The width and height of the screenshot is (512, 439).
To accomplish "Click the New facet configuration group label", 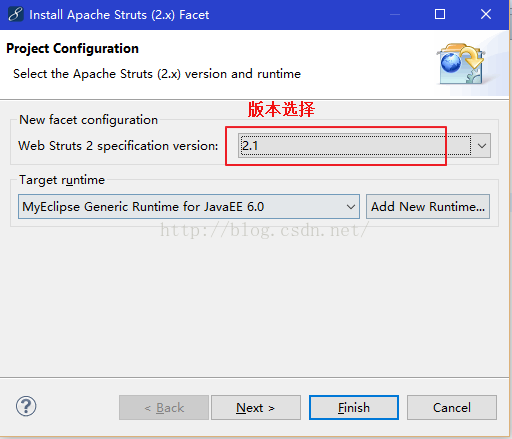I will (x=88, y=120).
